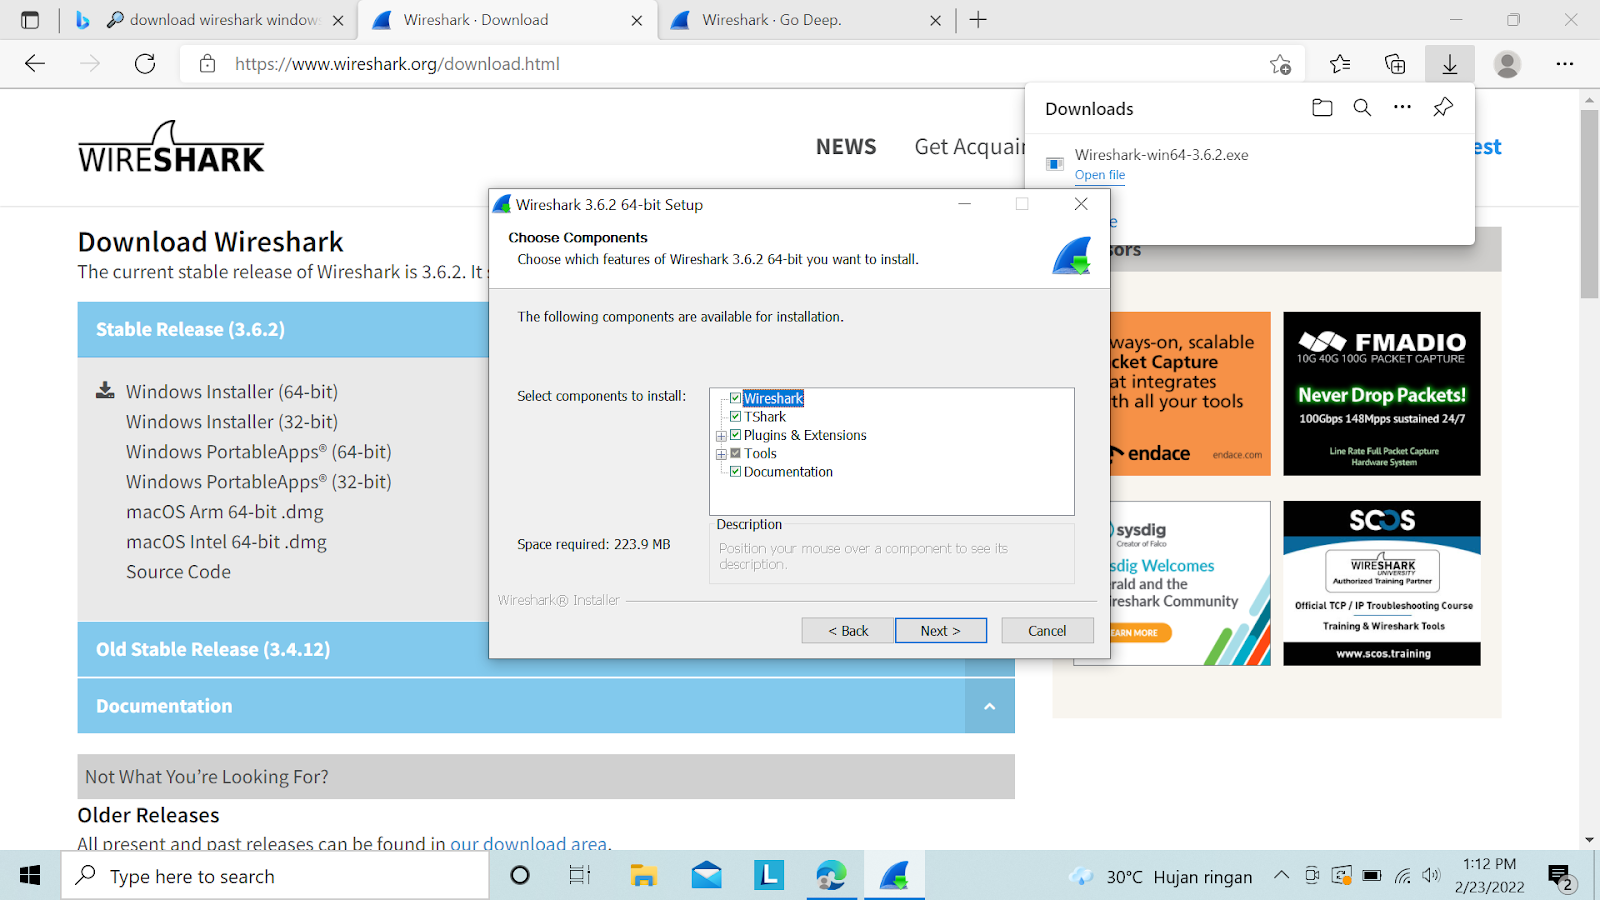Screen dimensions: 1600x900
Task: View site information lock icon
Action: 207,64
